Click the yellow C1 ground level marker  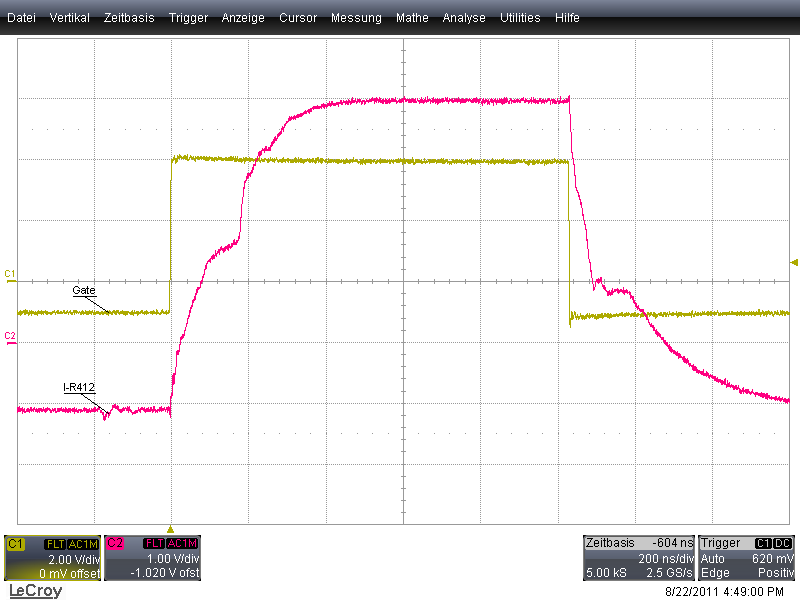click(10, 276)
